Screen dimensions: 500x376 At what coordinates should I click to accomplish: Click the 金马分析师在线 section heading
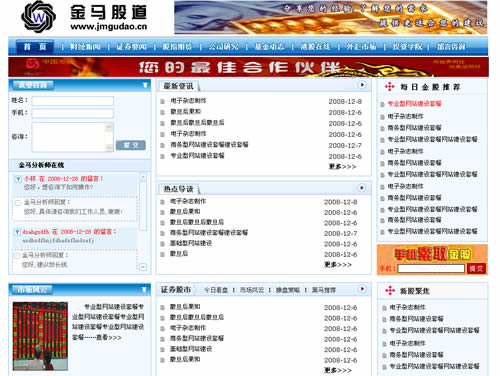click(41, 165)
